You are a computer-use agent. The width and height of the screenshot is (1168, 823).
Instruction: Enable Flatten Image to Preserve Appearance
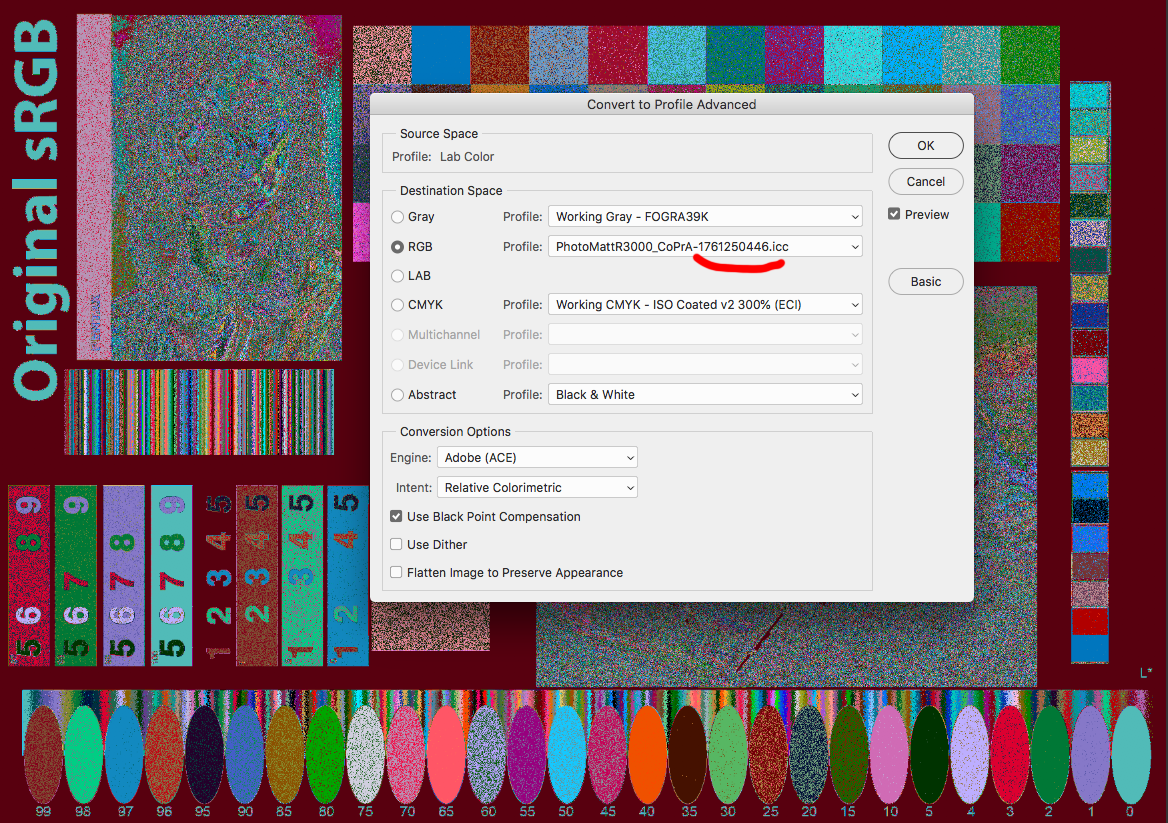(397, 573)
